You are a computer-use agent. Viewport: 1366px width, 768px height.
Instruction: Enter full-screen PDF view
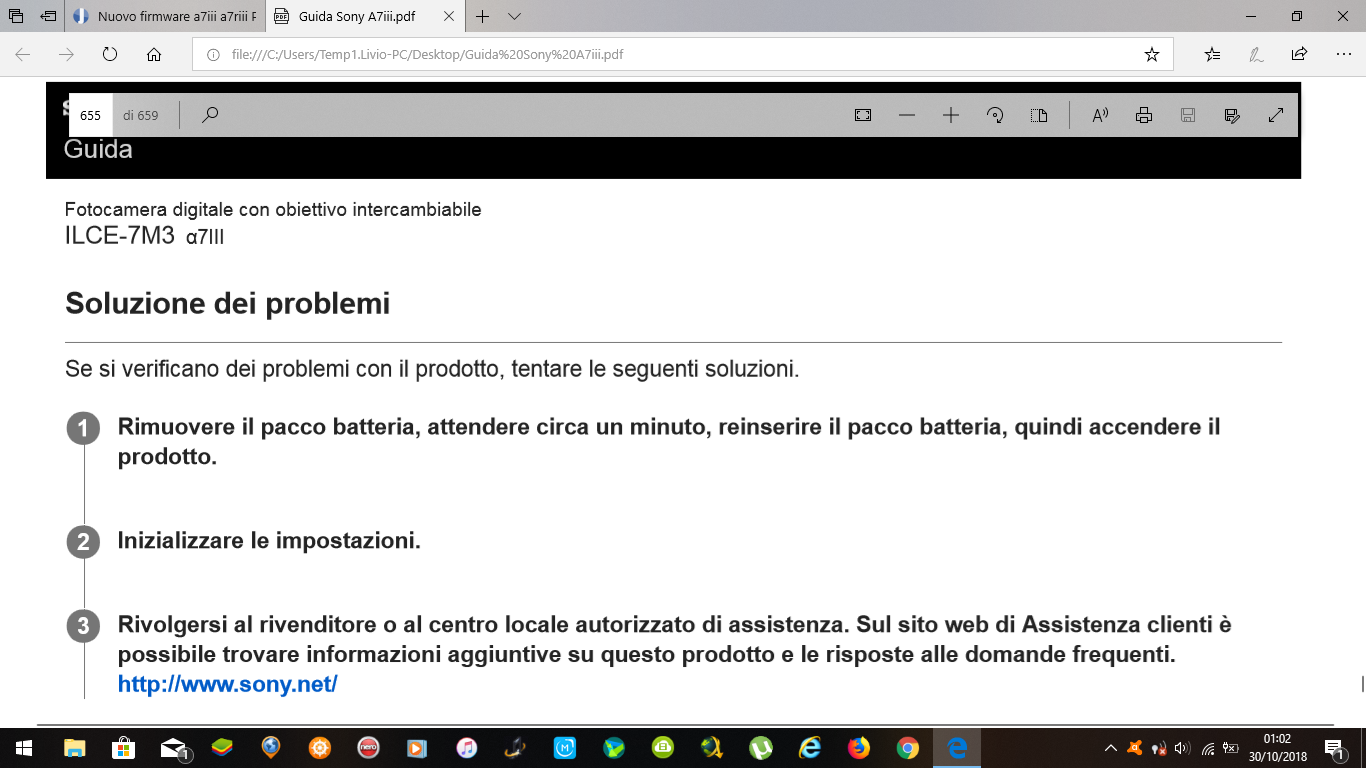pyautogui.click(x=1276, y=115)
